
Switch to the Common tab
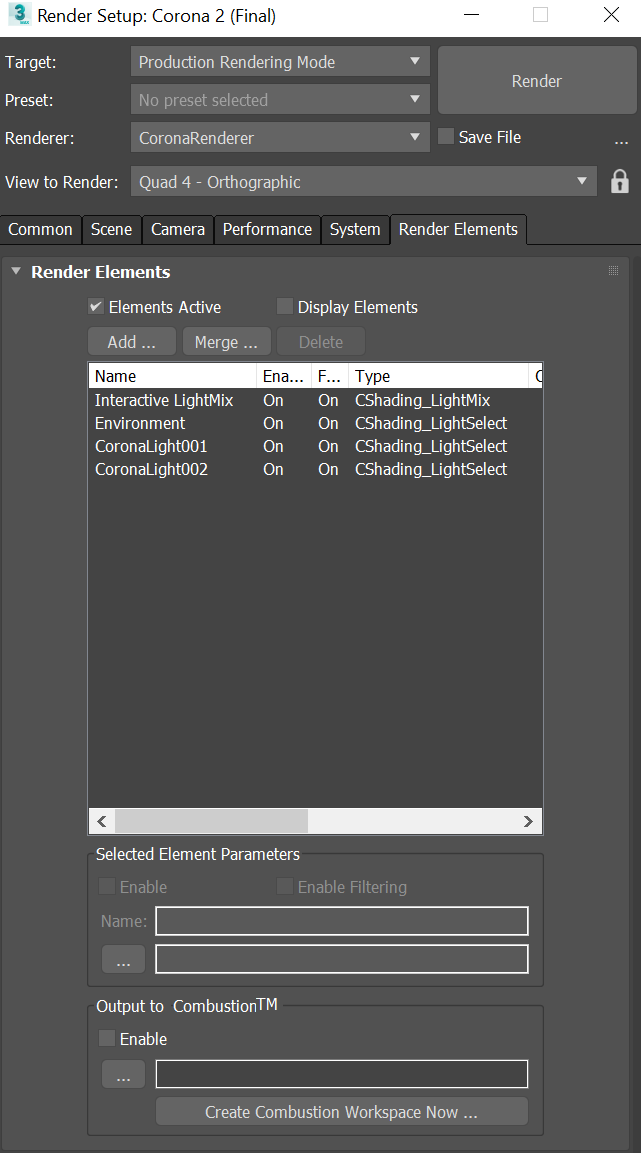pyautogui.click(x=40, y=229)
